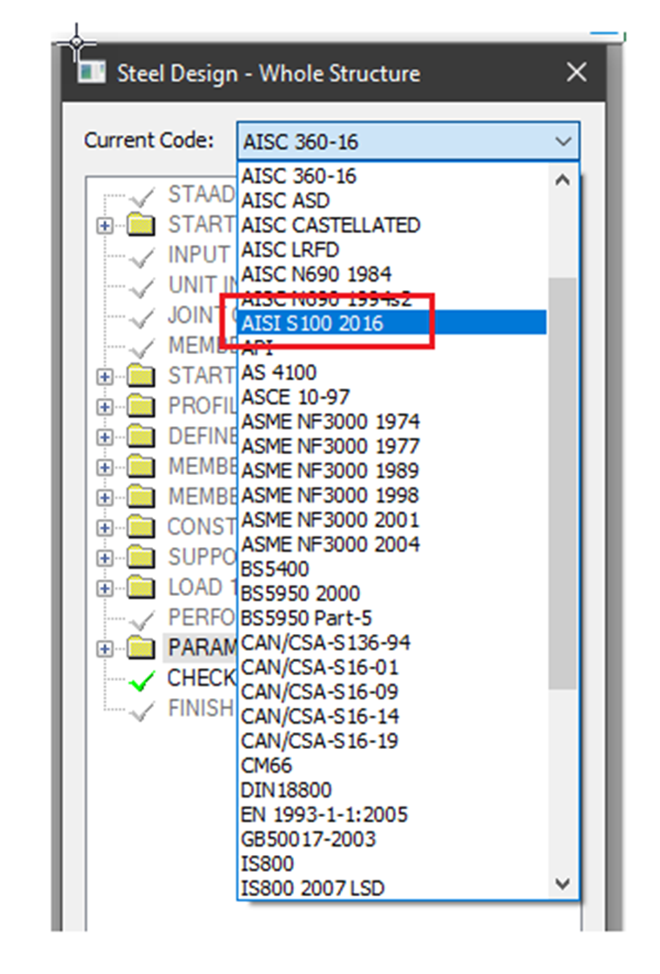Expand the LOAD tree node
This screenshot has height=974, width=660.
click(x=105, y=588)
